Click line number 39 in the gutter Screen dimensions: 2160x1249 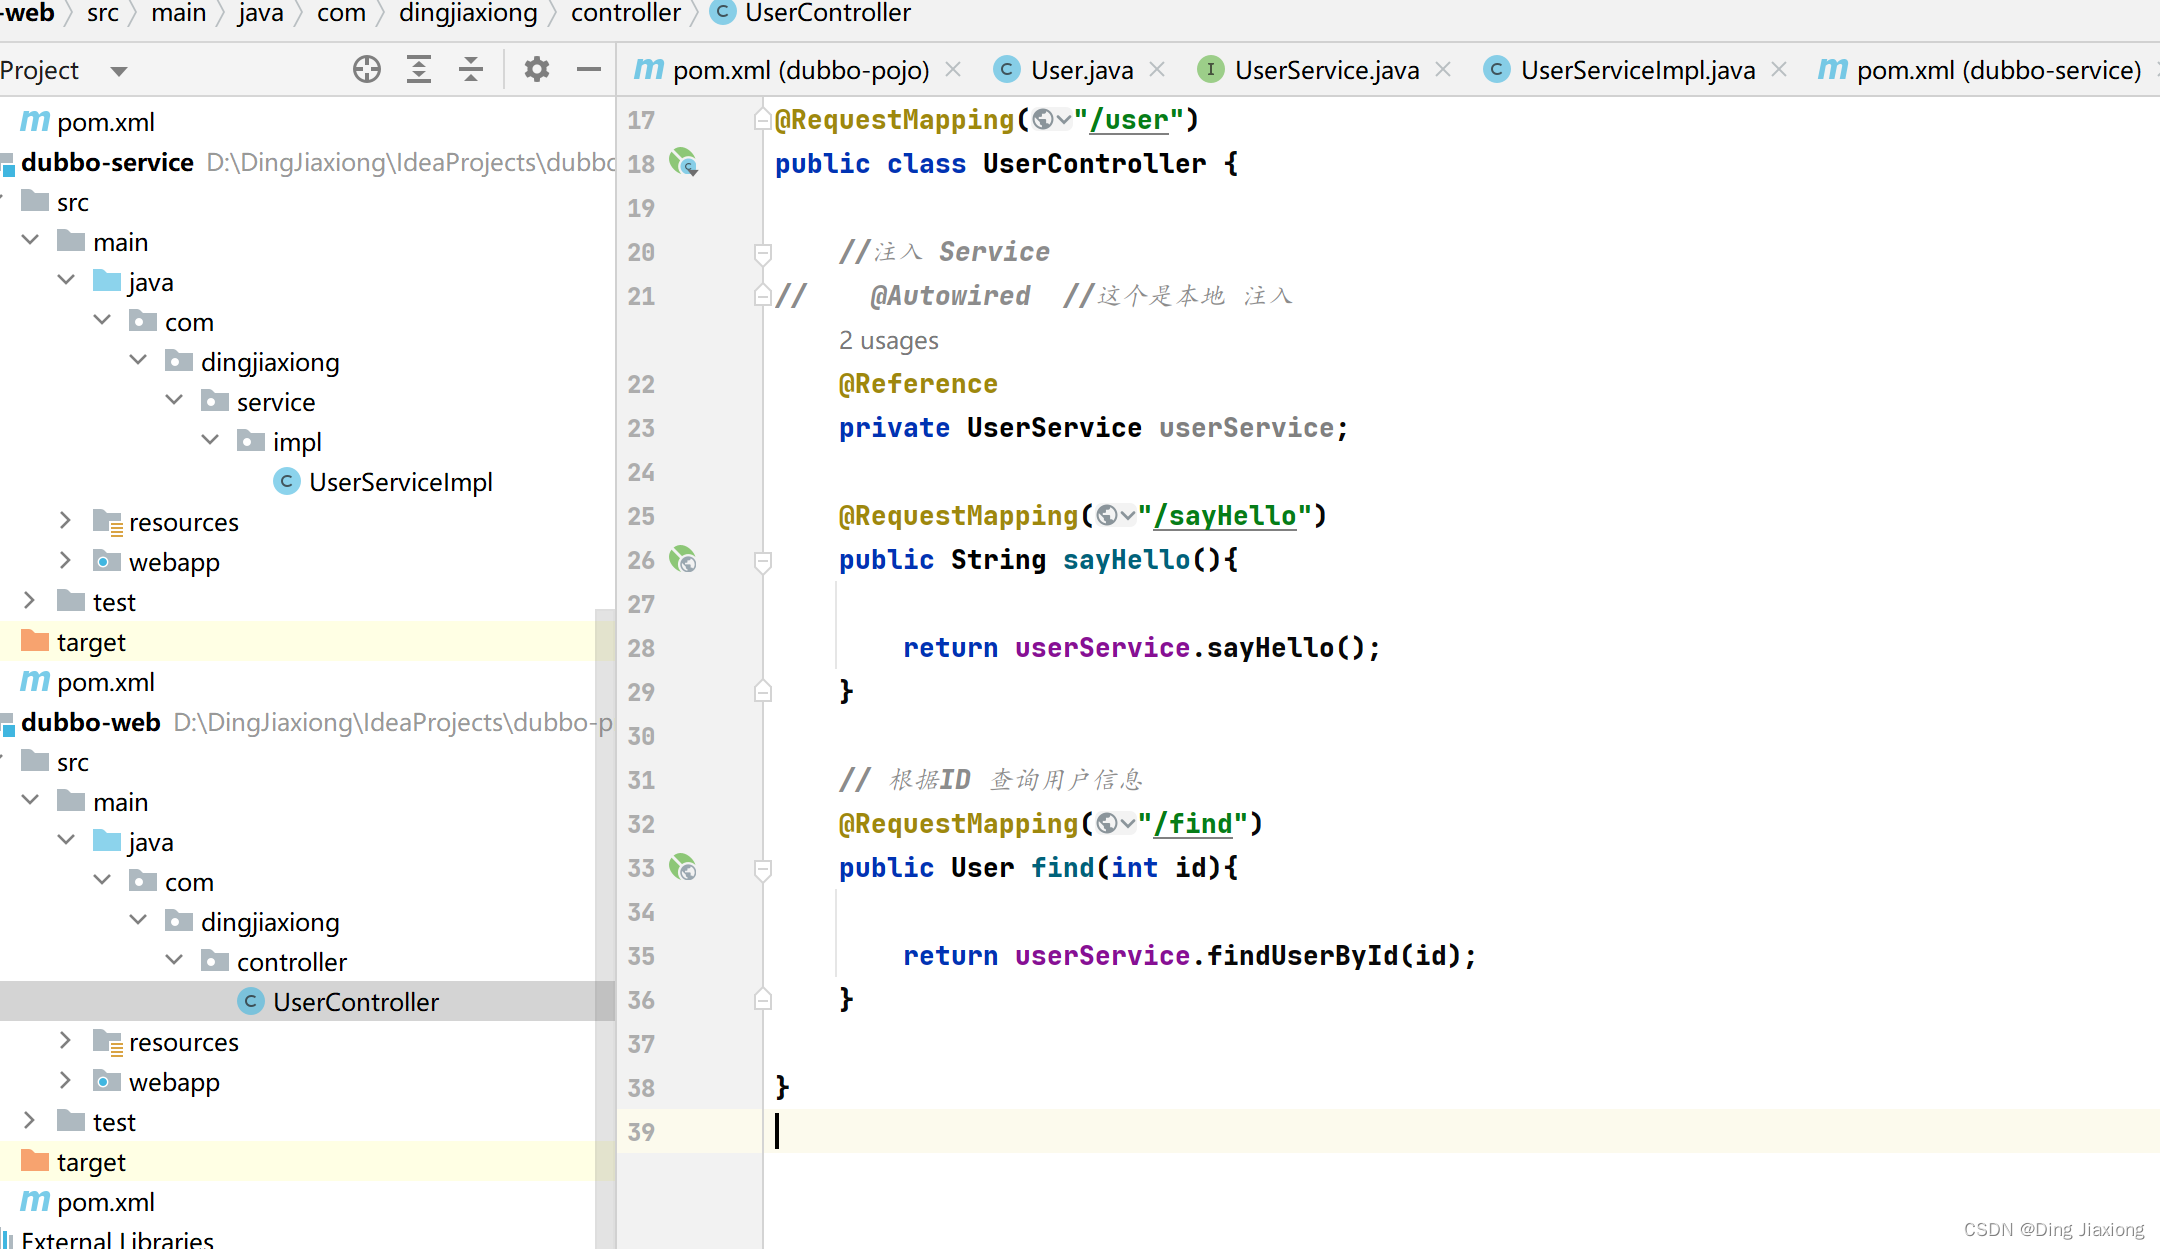pos(641,1132)
